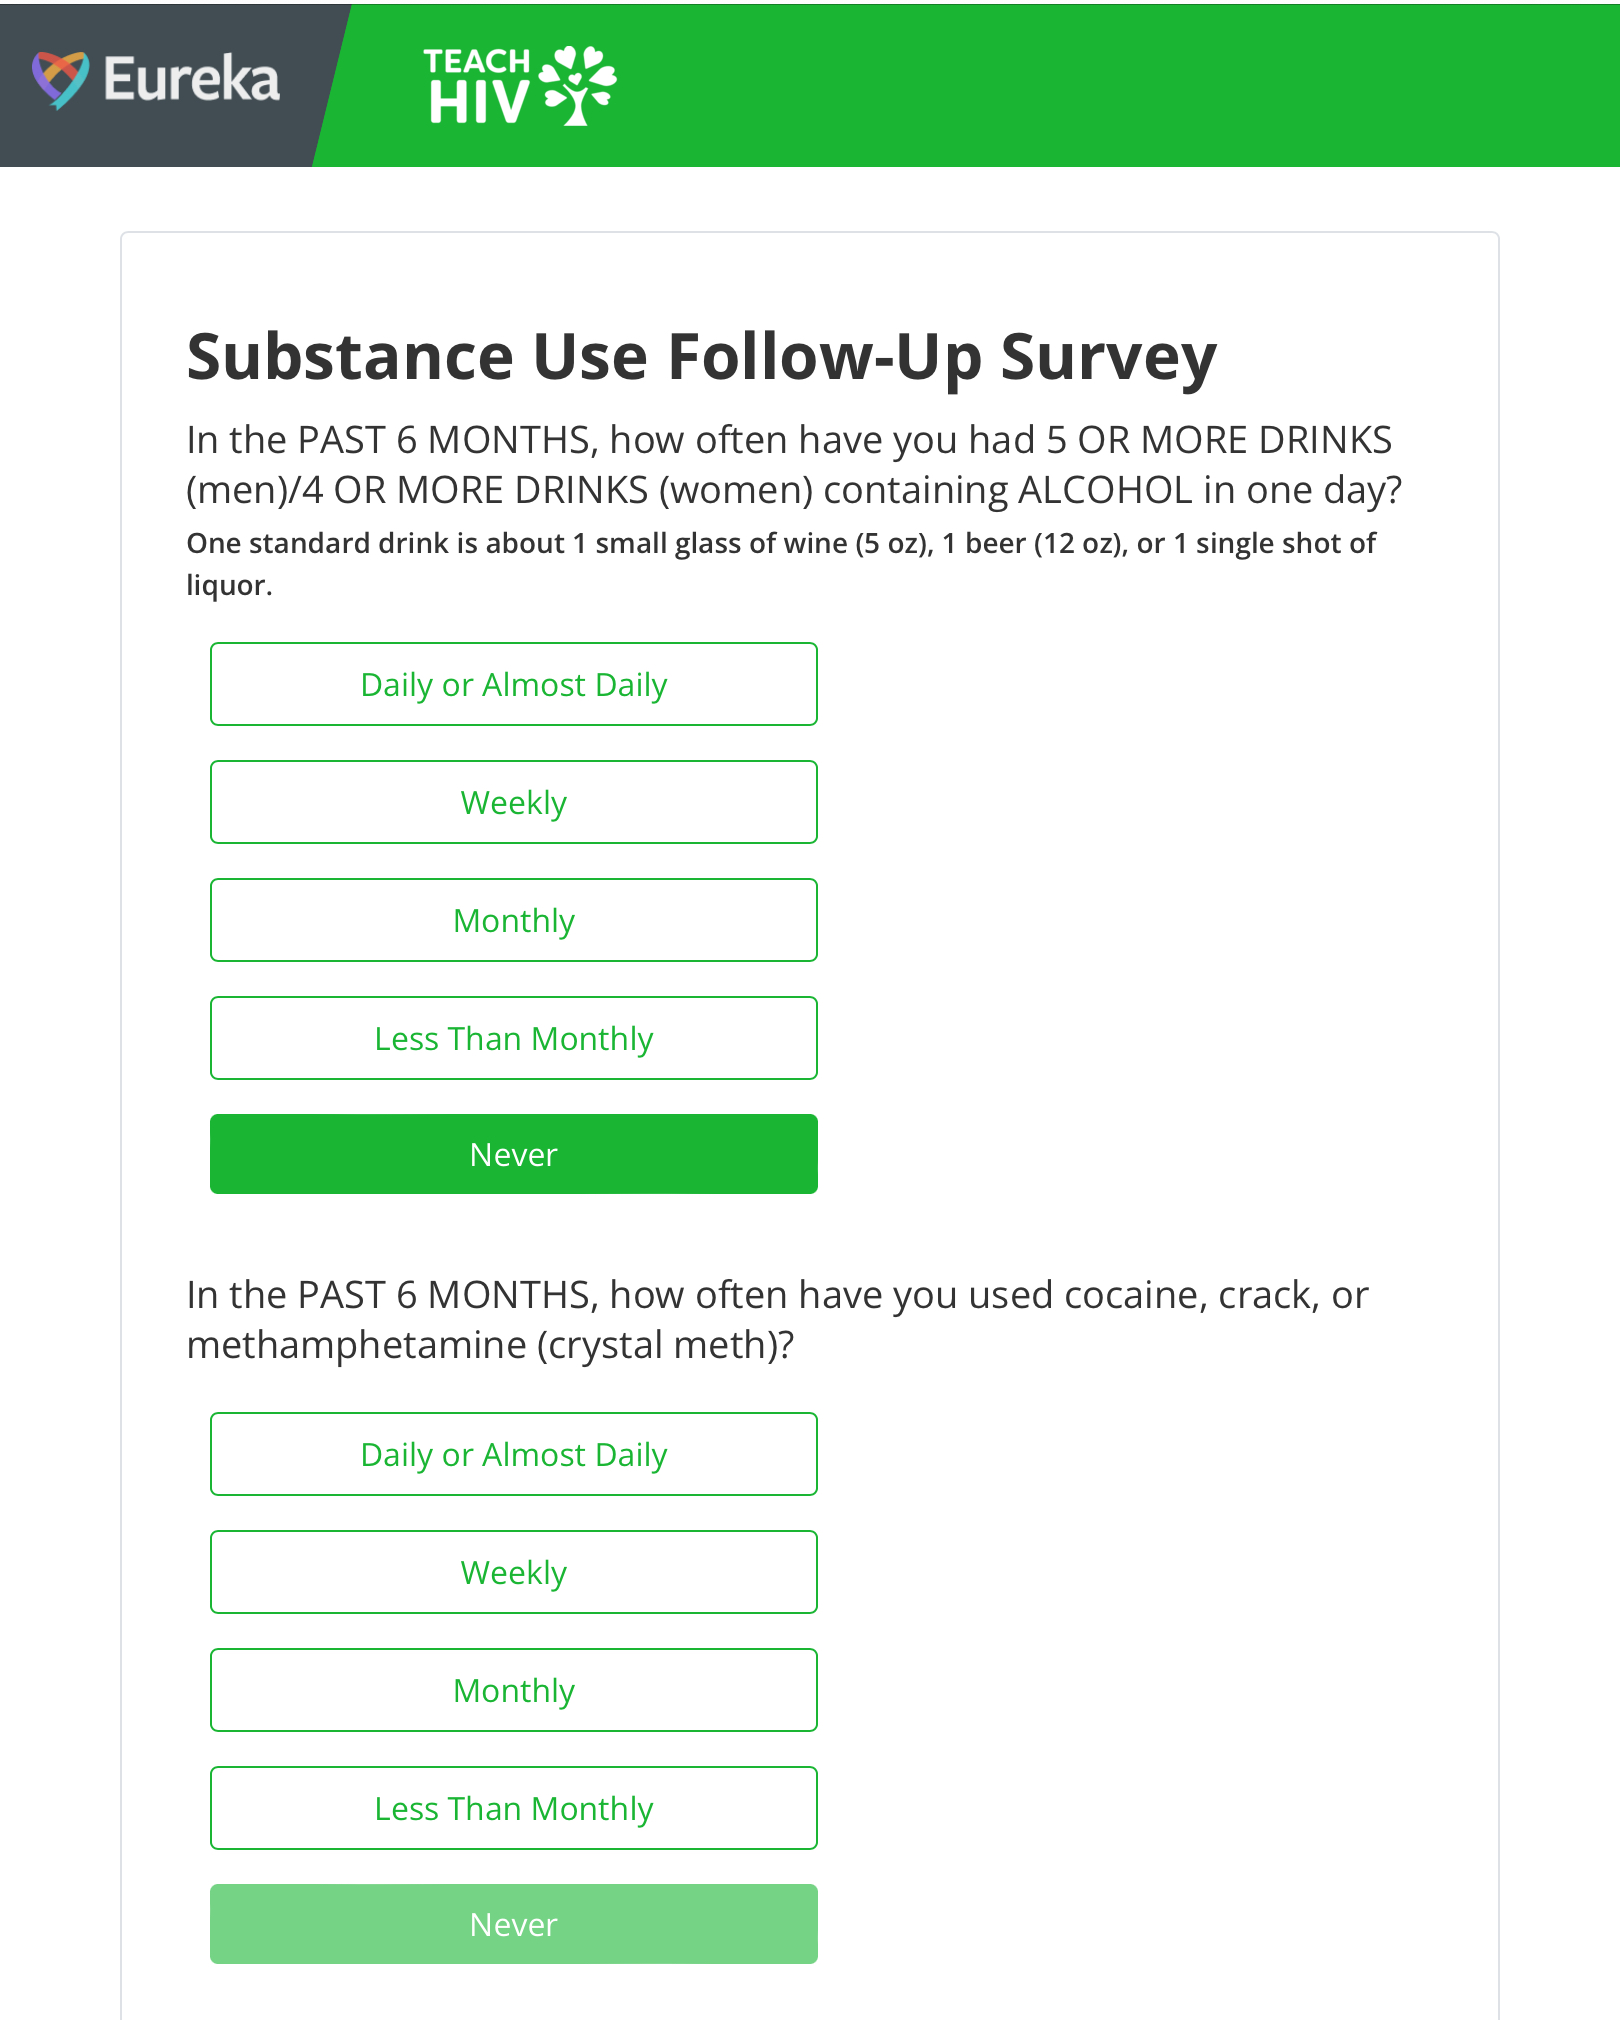Click the Eureka heart logo icon
Screen dimensions: 1620x2020
60,80
